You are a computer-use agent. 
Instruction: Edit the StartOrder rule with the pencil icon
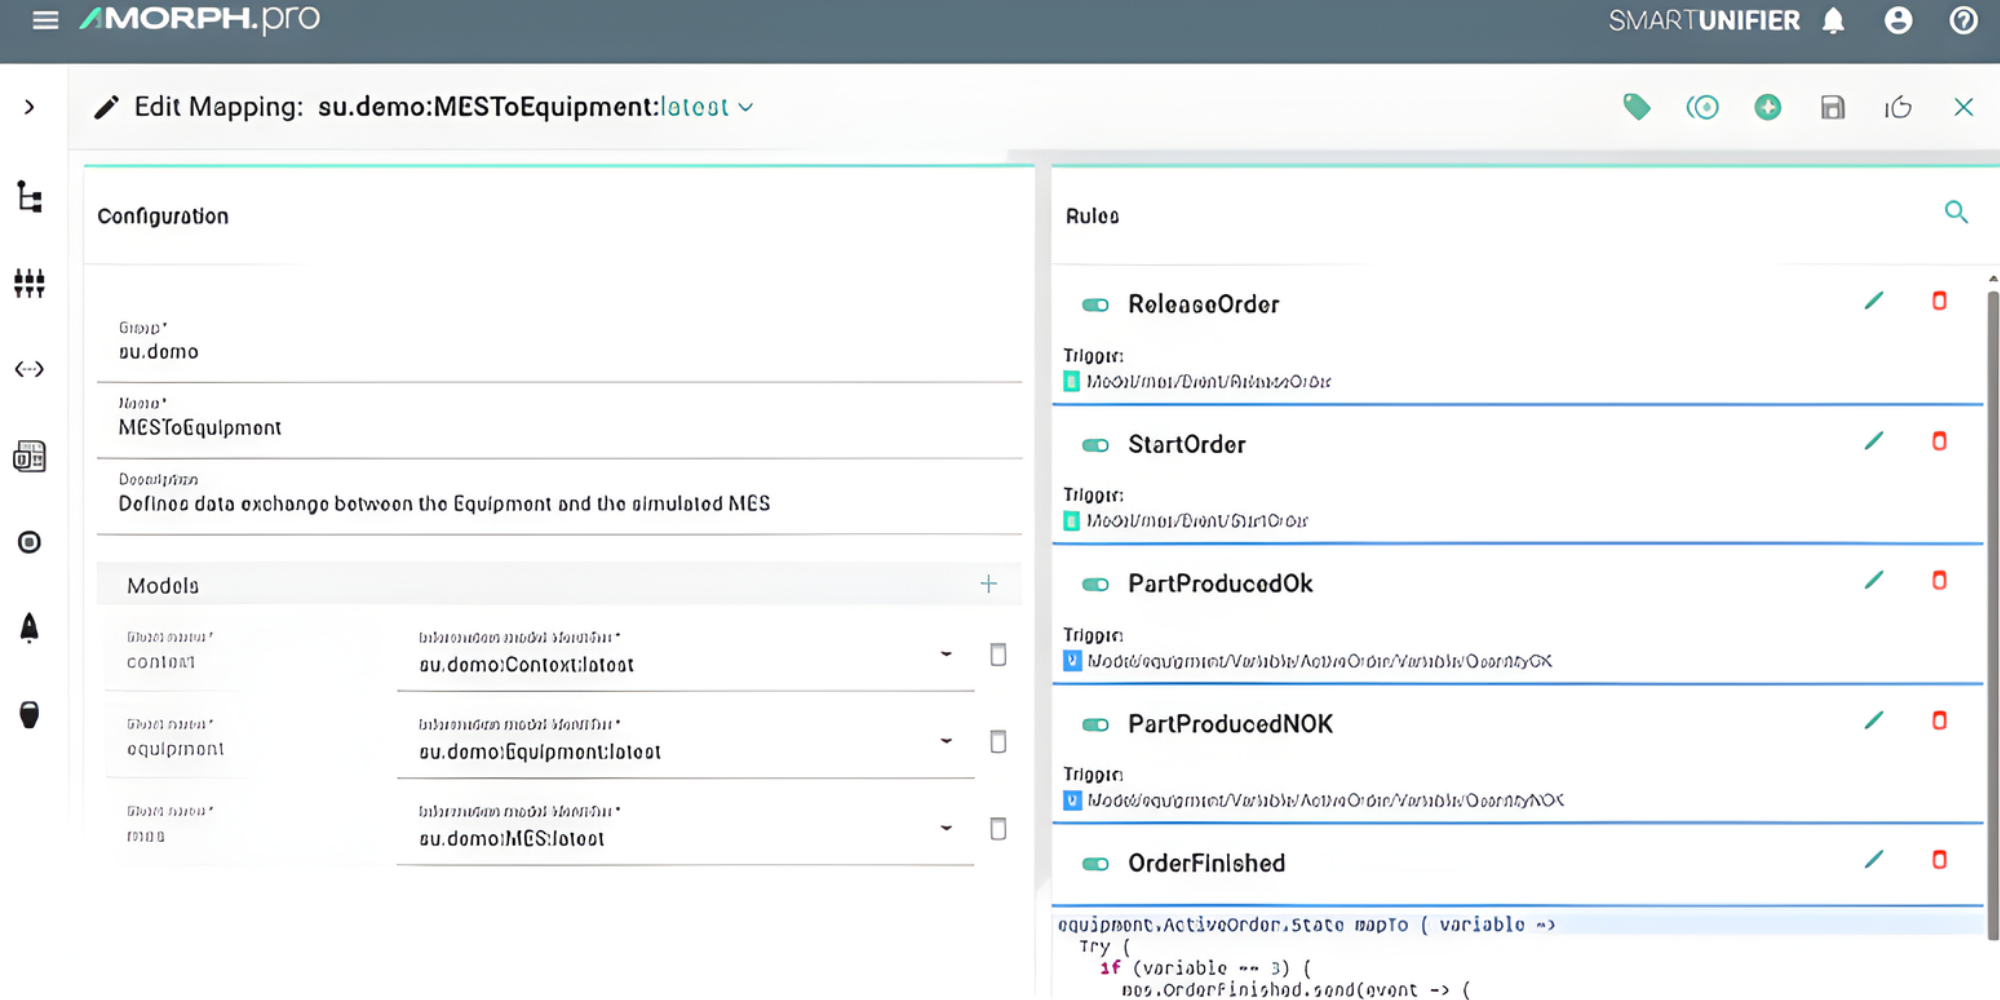[1874, 440]
